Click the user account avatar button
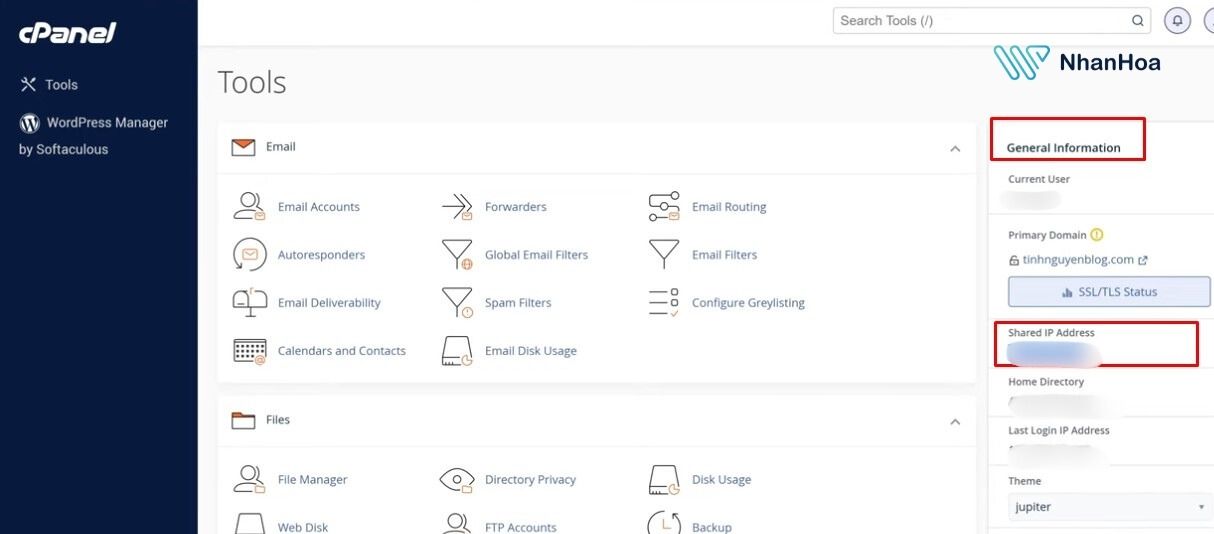Screen dimensions: 1214x534 1207,20
